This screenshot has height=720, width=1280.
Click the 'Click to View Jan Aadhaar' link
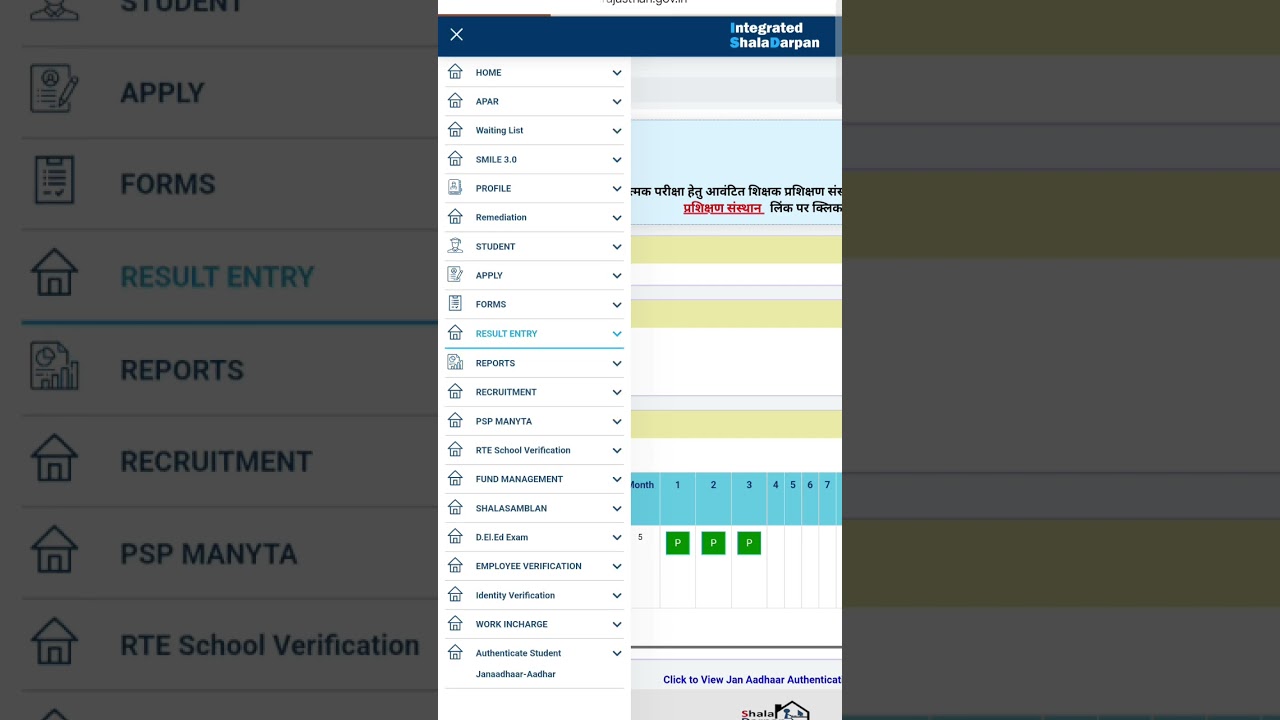point(752,680)
